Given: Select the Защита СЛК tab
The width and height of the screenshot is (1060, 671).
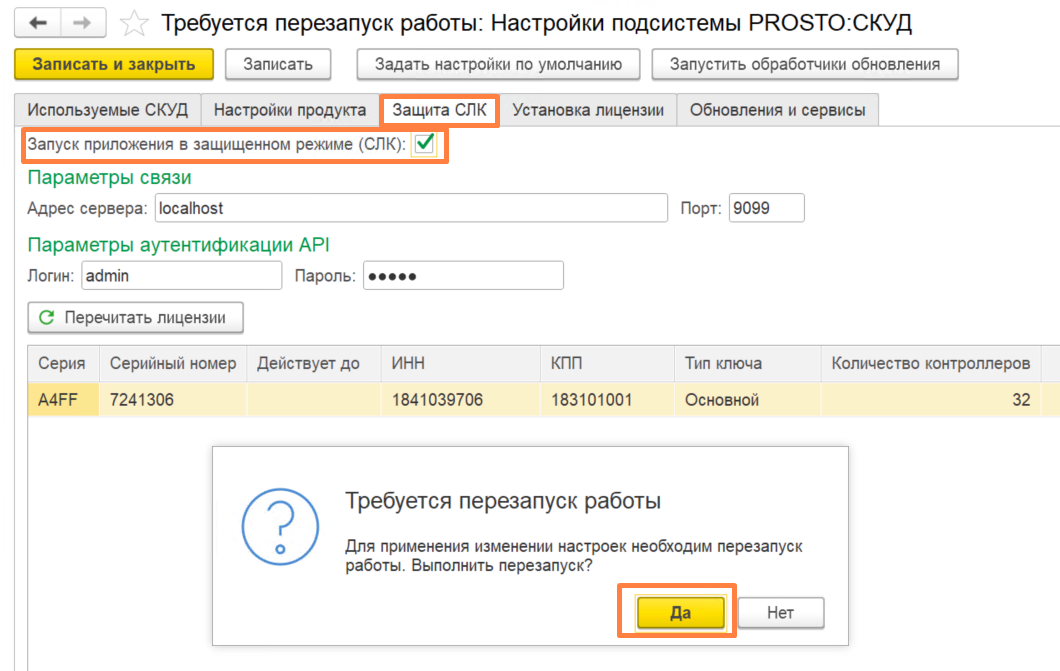Looking at the screenshot, I should pyautogui.click(x=439, y=110).
